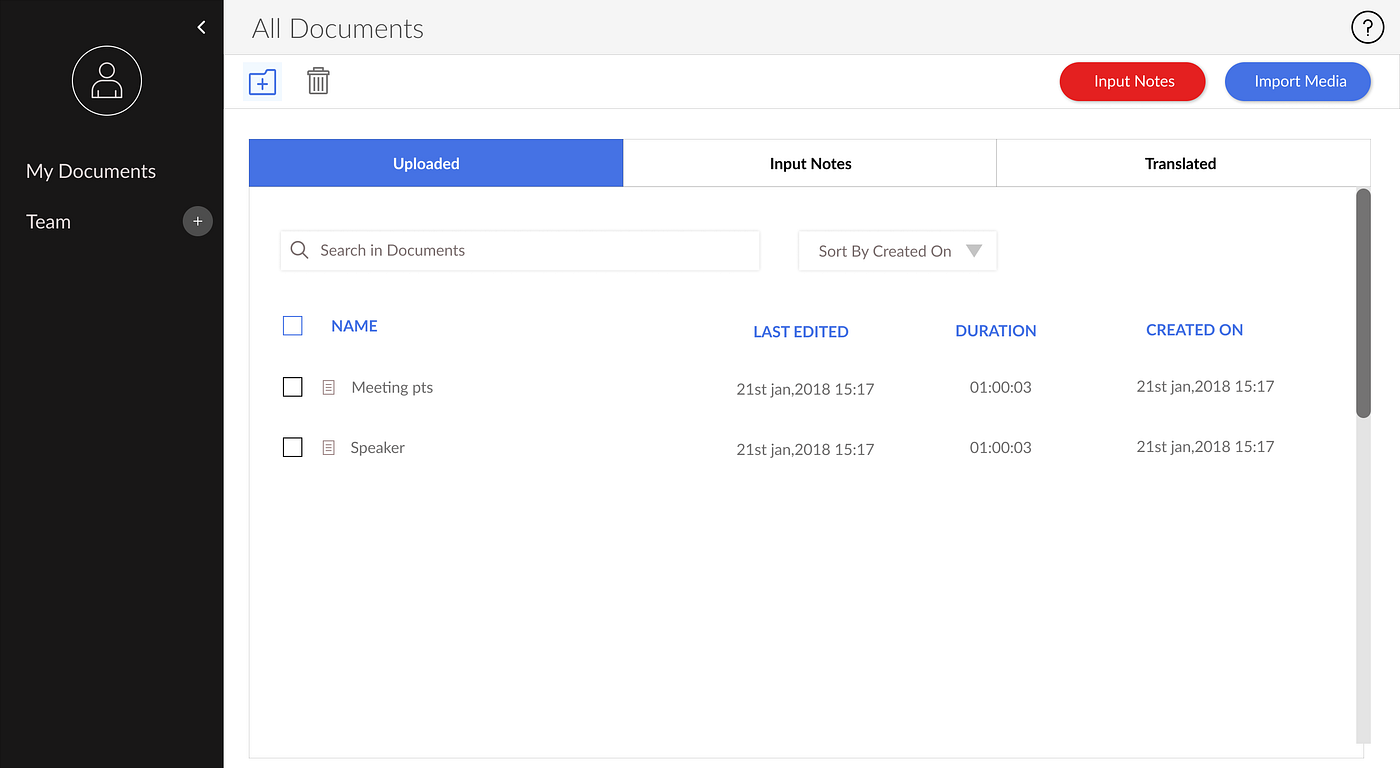
Task: Click the duration value of Speaker
Action: [x=1000, y=448]
